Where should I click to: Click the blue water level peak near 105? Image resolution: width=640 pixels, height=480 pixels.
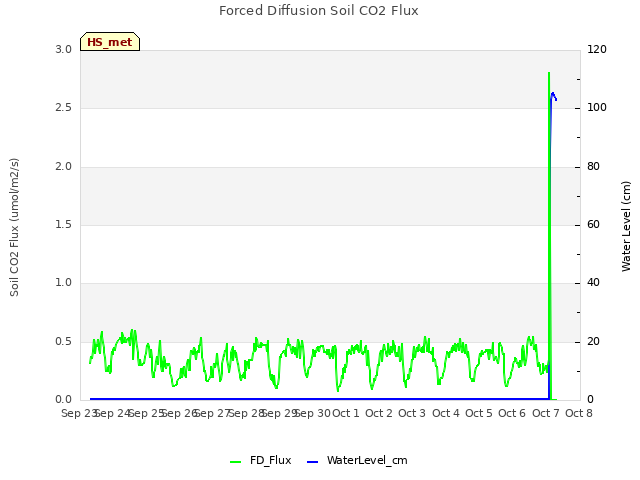pyautogui.click(x=553, y=94)
